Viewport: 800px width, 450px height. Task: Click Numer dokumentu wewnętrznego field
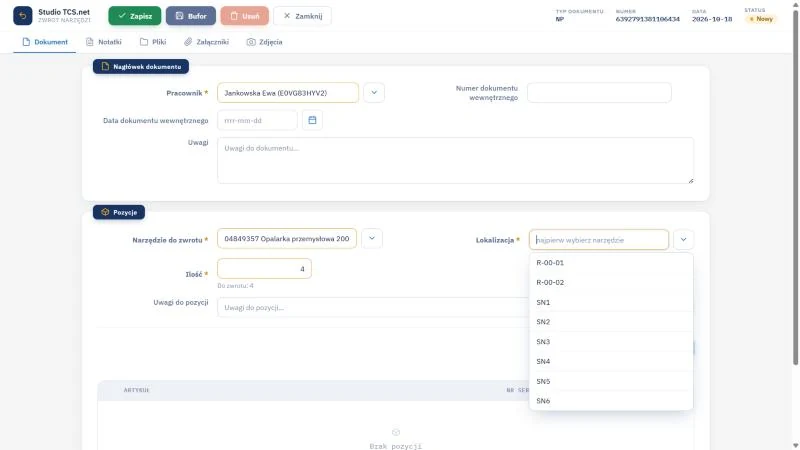(x=599, y=93)
